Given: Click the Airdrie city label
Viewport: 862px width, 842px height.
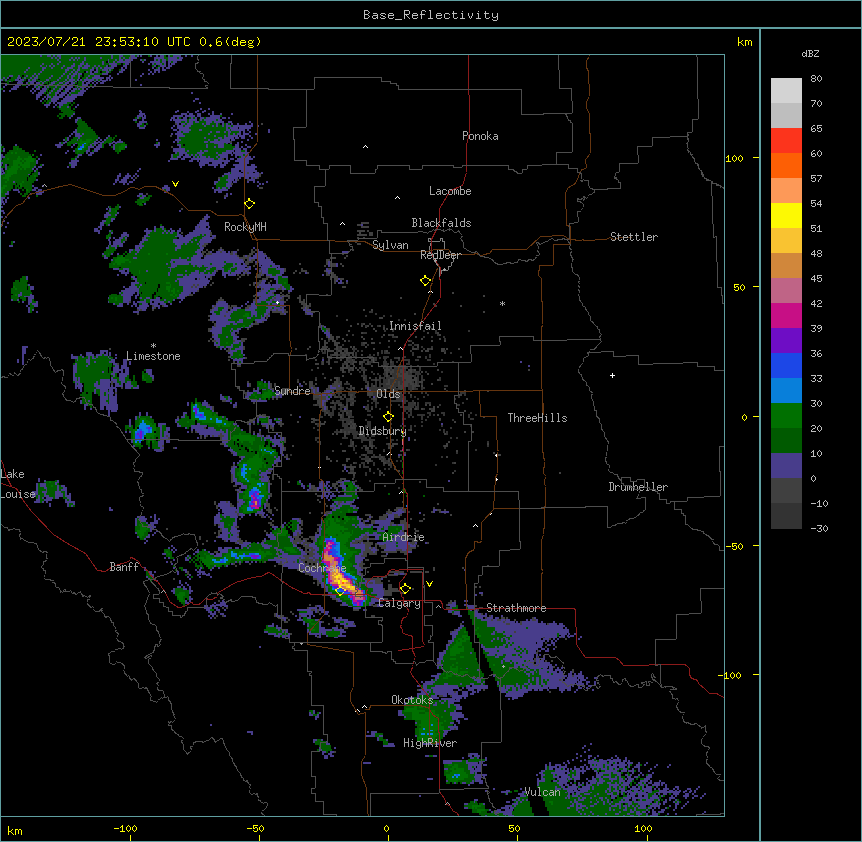Looking at the screenshot, I should [x=404, y=537].
